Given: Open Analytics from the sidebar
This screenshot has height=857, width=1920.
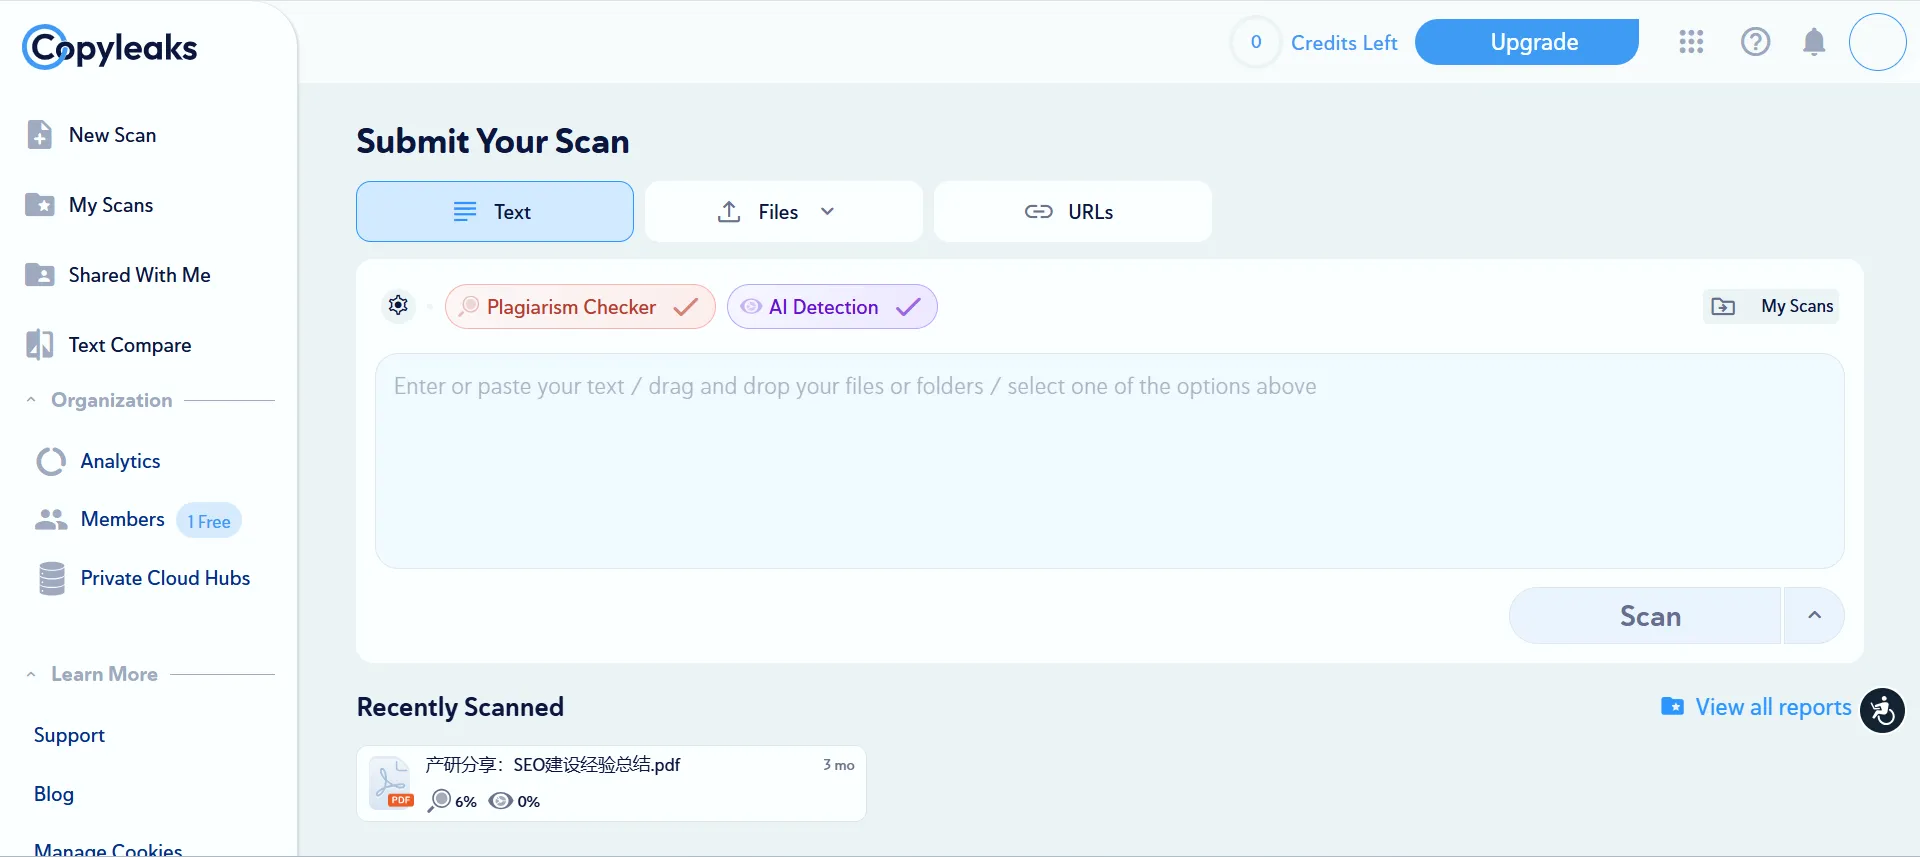Looking at the screenshot, I should click(x=120, y=461).
